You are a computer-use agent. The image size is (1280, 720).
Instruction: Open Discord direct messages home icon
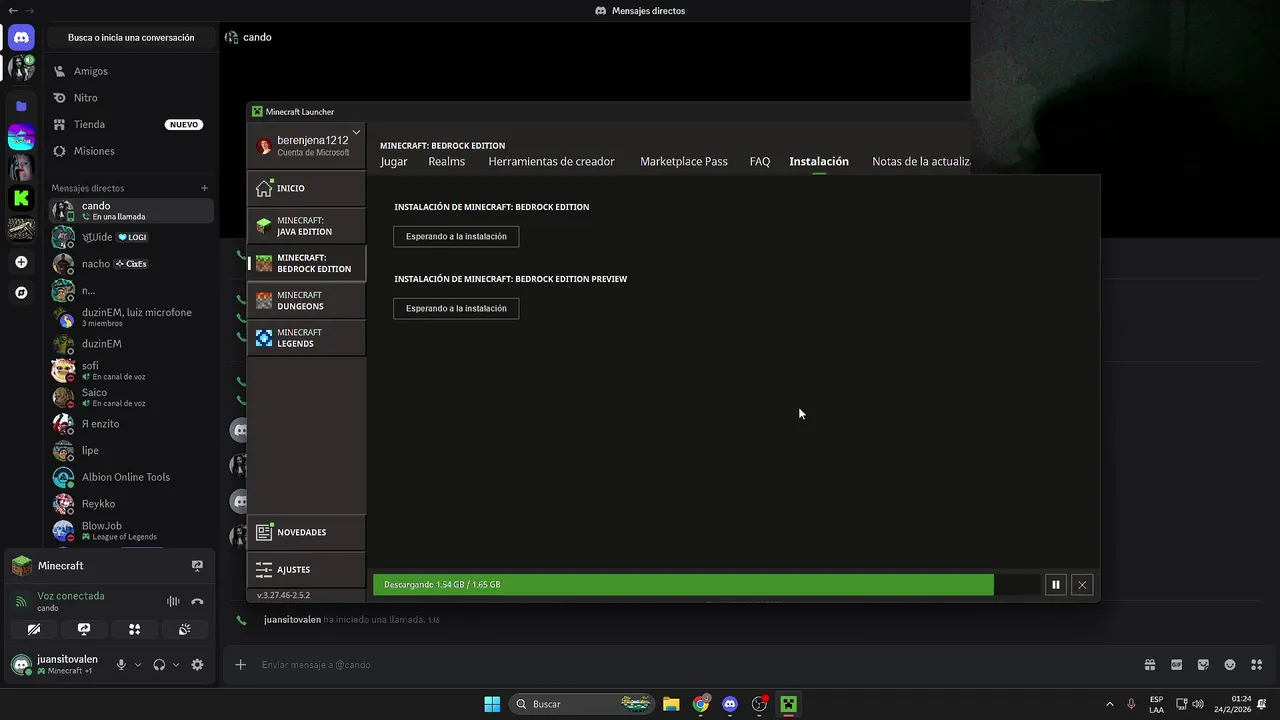21,38
